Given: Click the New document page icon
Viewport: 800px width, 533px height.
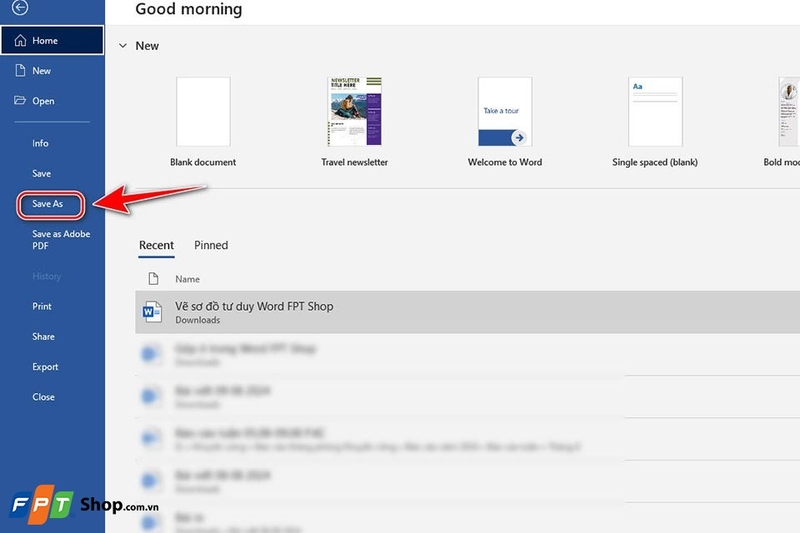Looking at the screenshot, I should (x=20, y=71).
